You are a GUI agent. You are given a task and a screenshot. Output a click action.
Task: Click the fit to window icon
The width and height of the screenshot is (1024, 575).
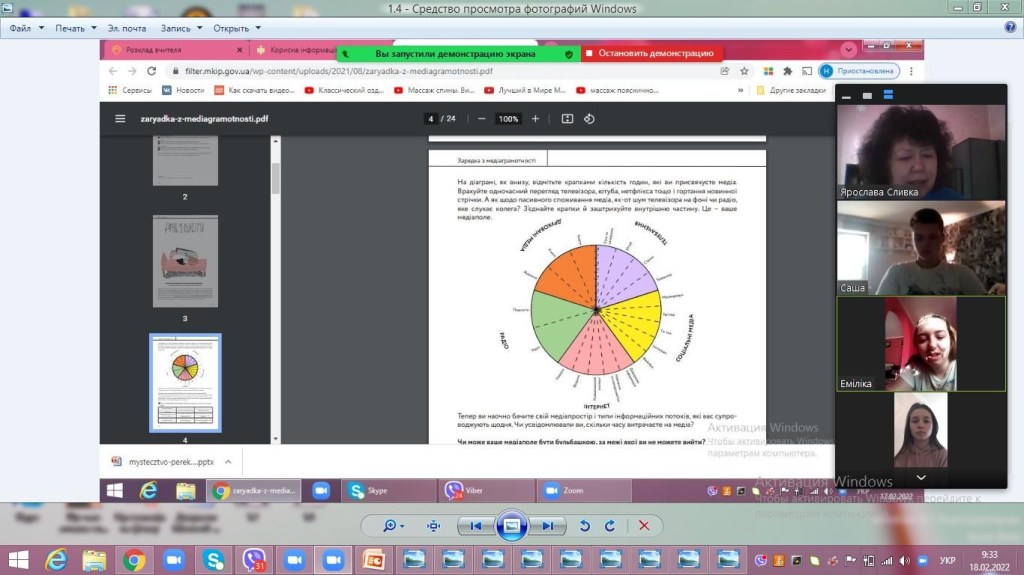coord(434,525)
